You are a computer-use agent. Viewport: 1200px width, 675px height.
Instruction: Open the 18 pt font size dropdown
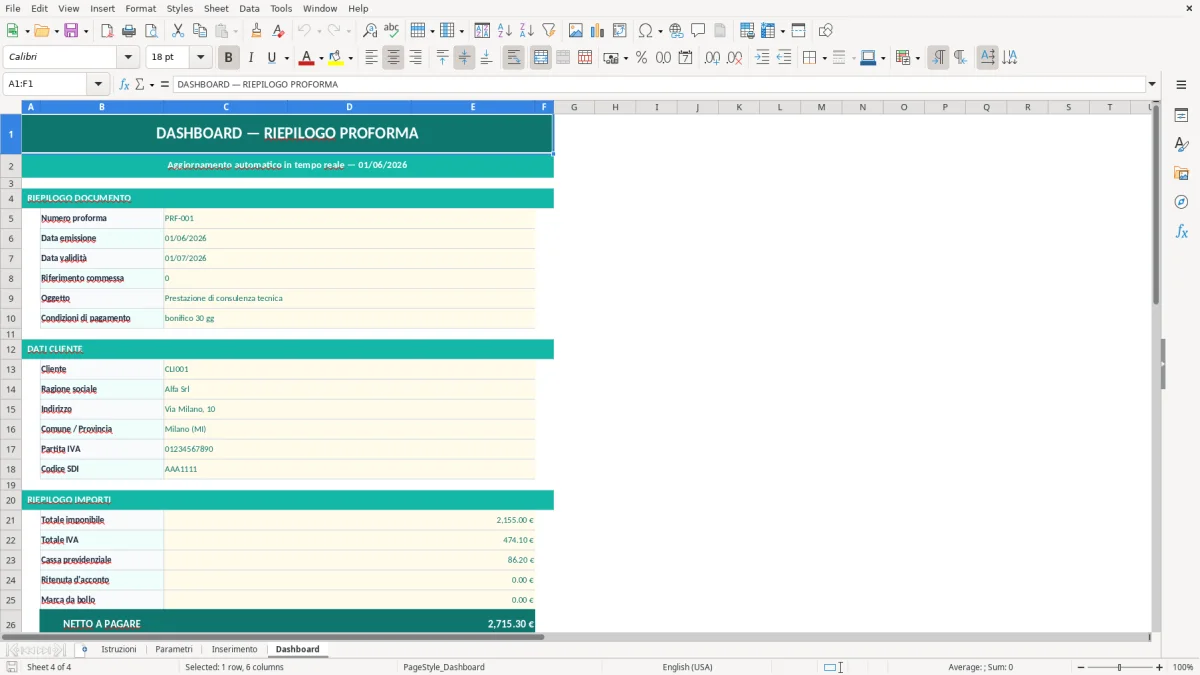[200, 58]
